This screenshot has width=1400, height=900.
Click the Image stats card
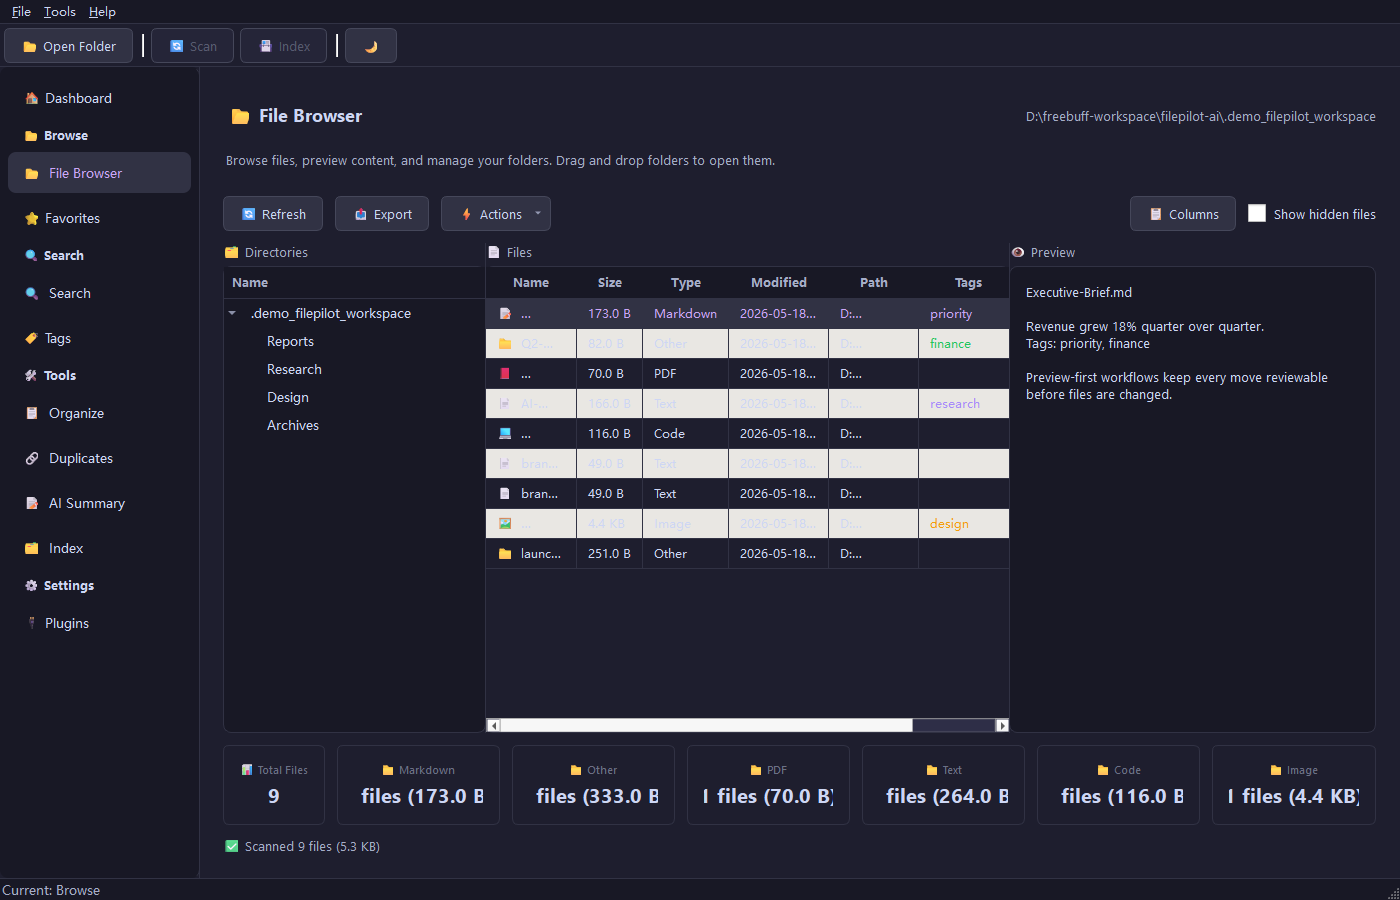(1294, 785)
